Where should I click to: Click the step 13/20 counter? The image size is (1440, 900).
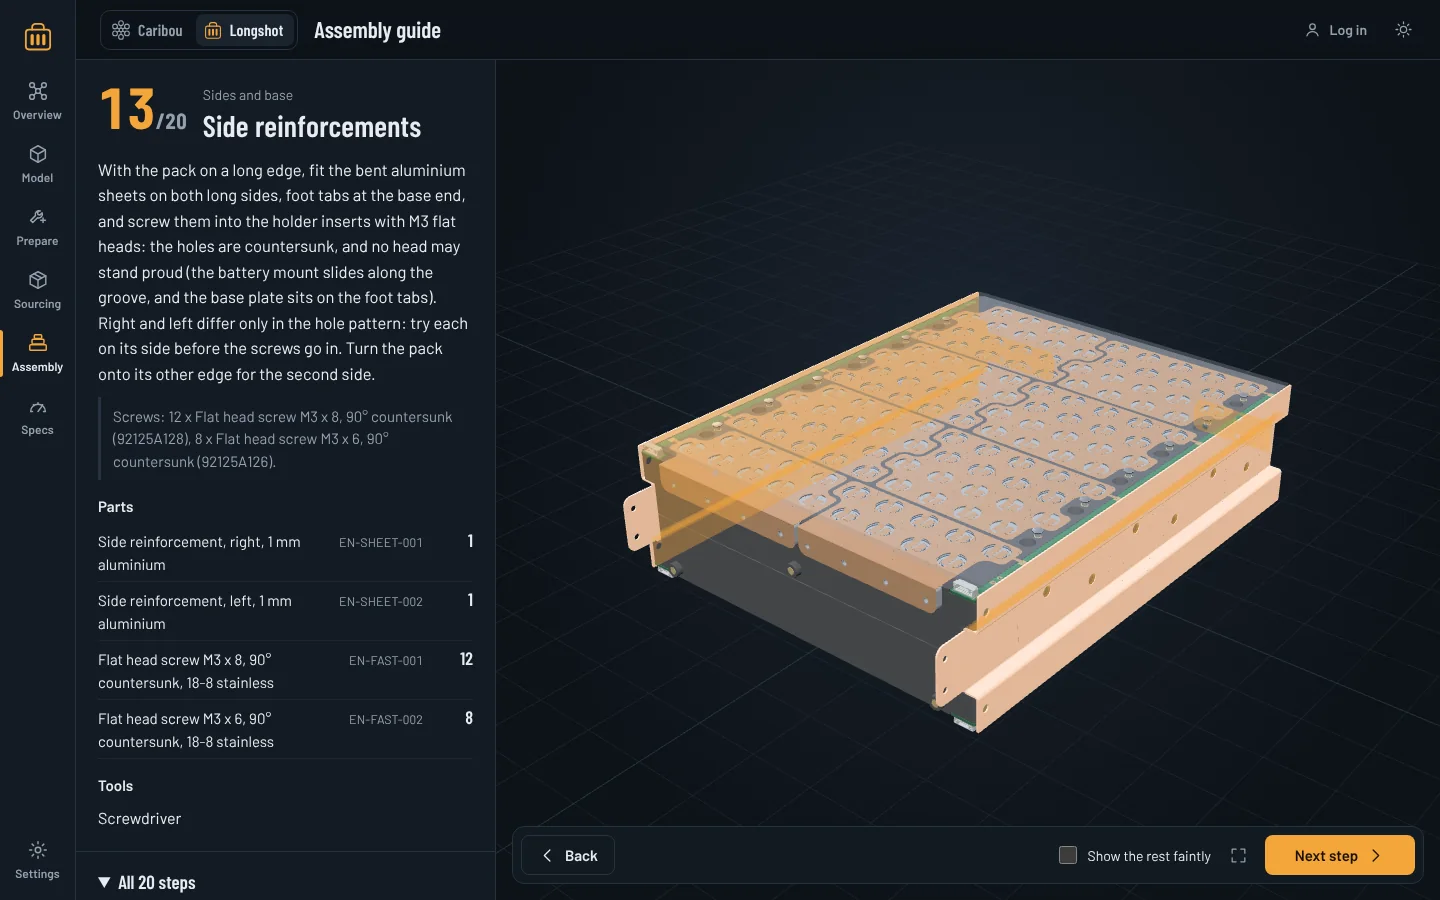[x=143, y=110]
